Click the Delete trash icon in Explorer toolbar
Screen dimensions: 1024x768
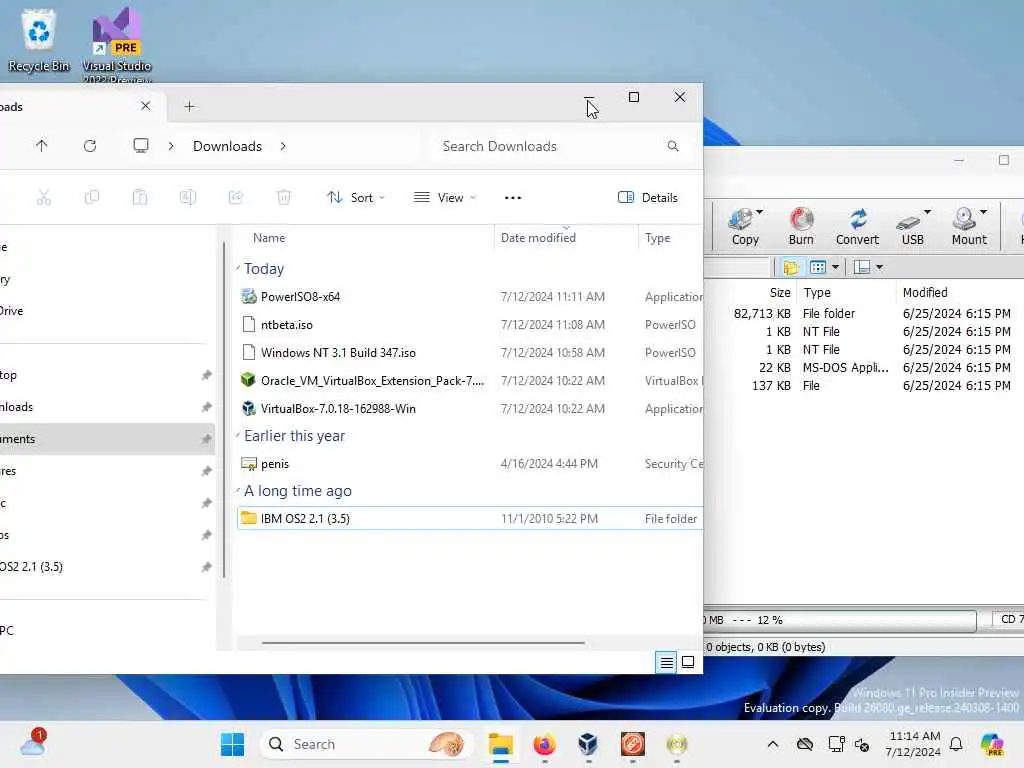[x=283, y=197]
